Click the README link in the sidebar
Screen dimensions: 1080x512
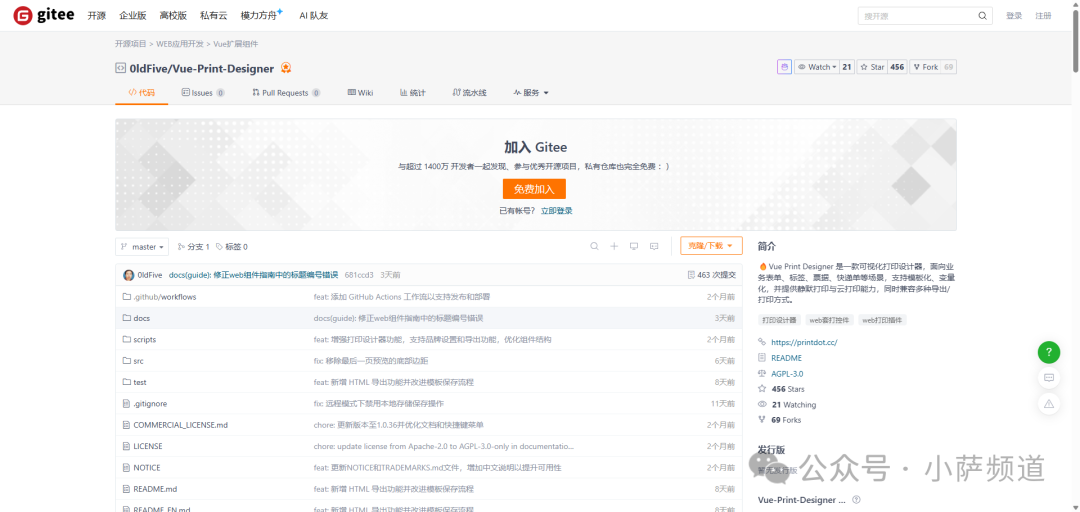click(787, 358)
